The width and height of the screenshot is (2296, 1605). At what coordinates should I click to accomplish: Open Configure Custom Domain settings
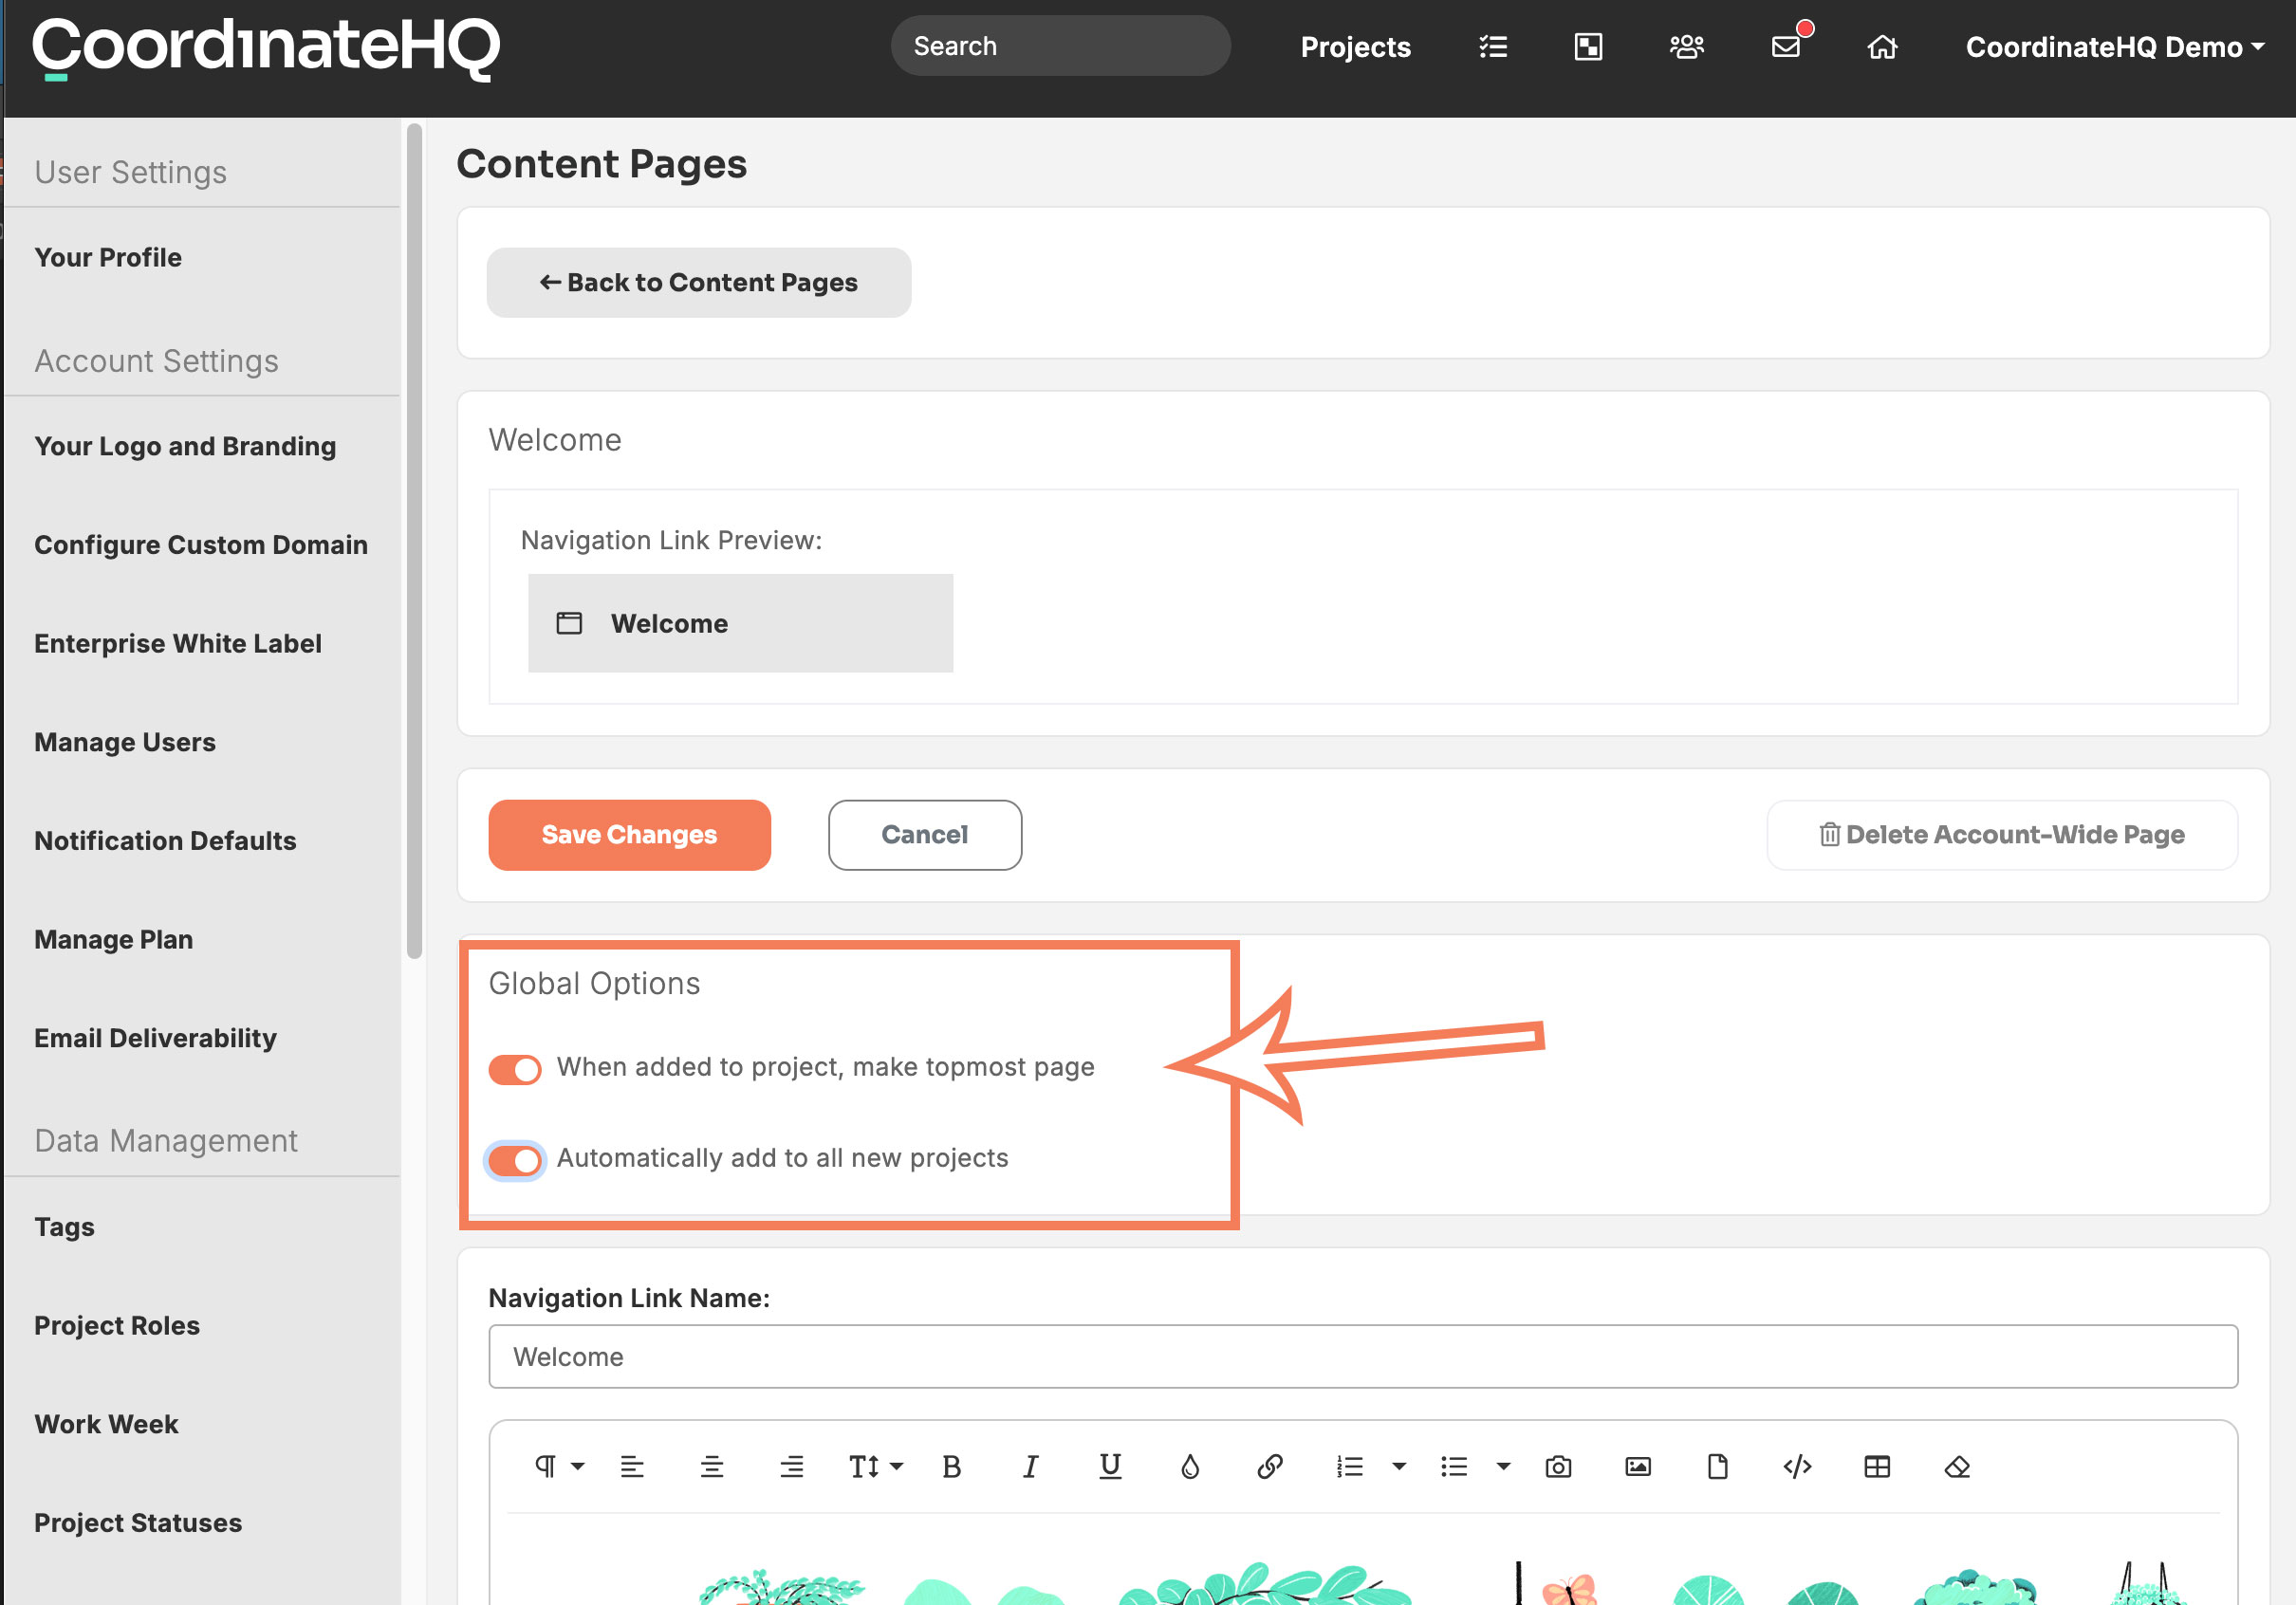pyautogui.click(x=201, y=545)
